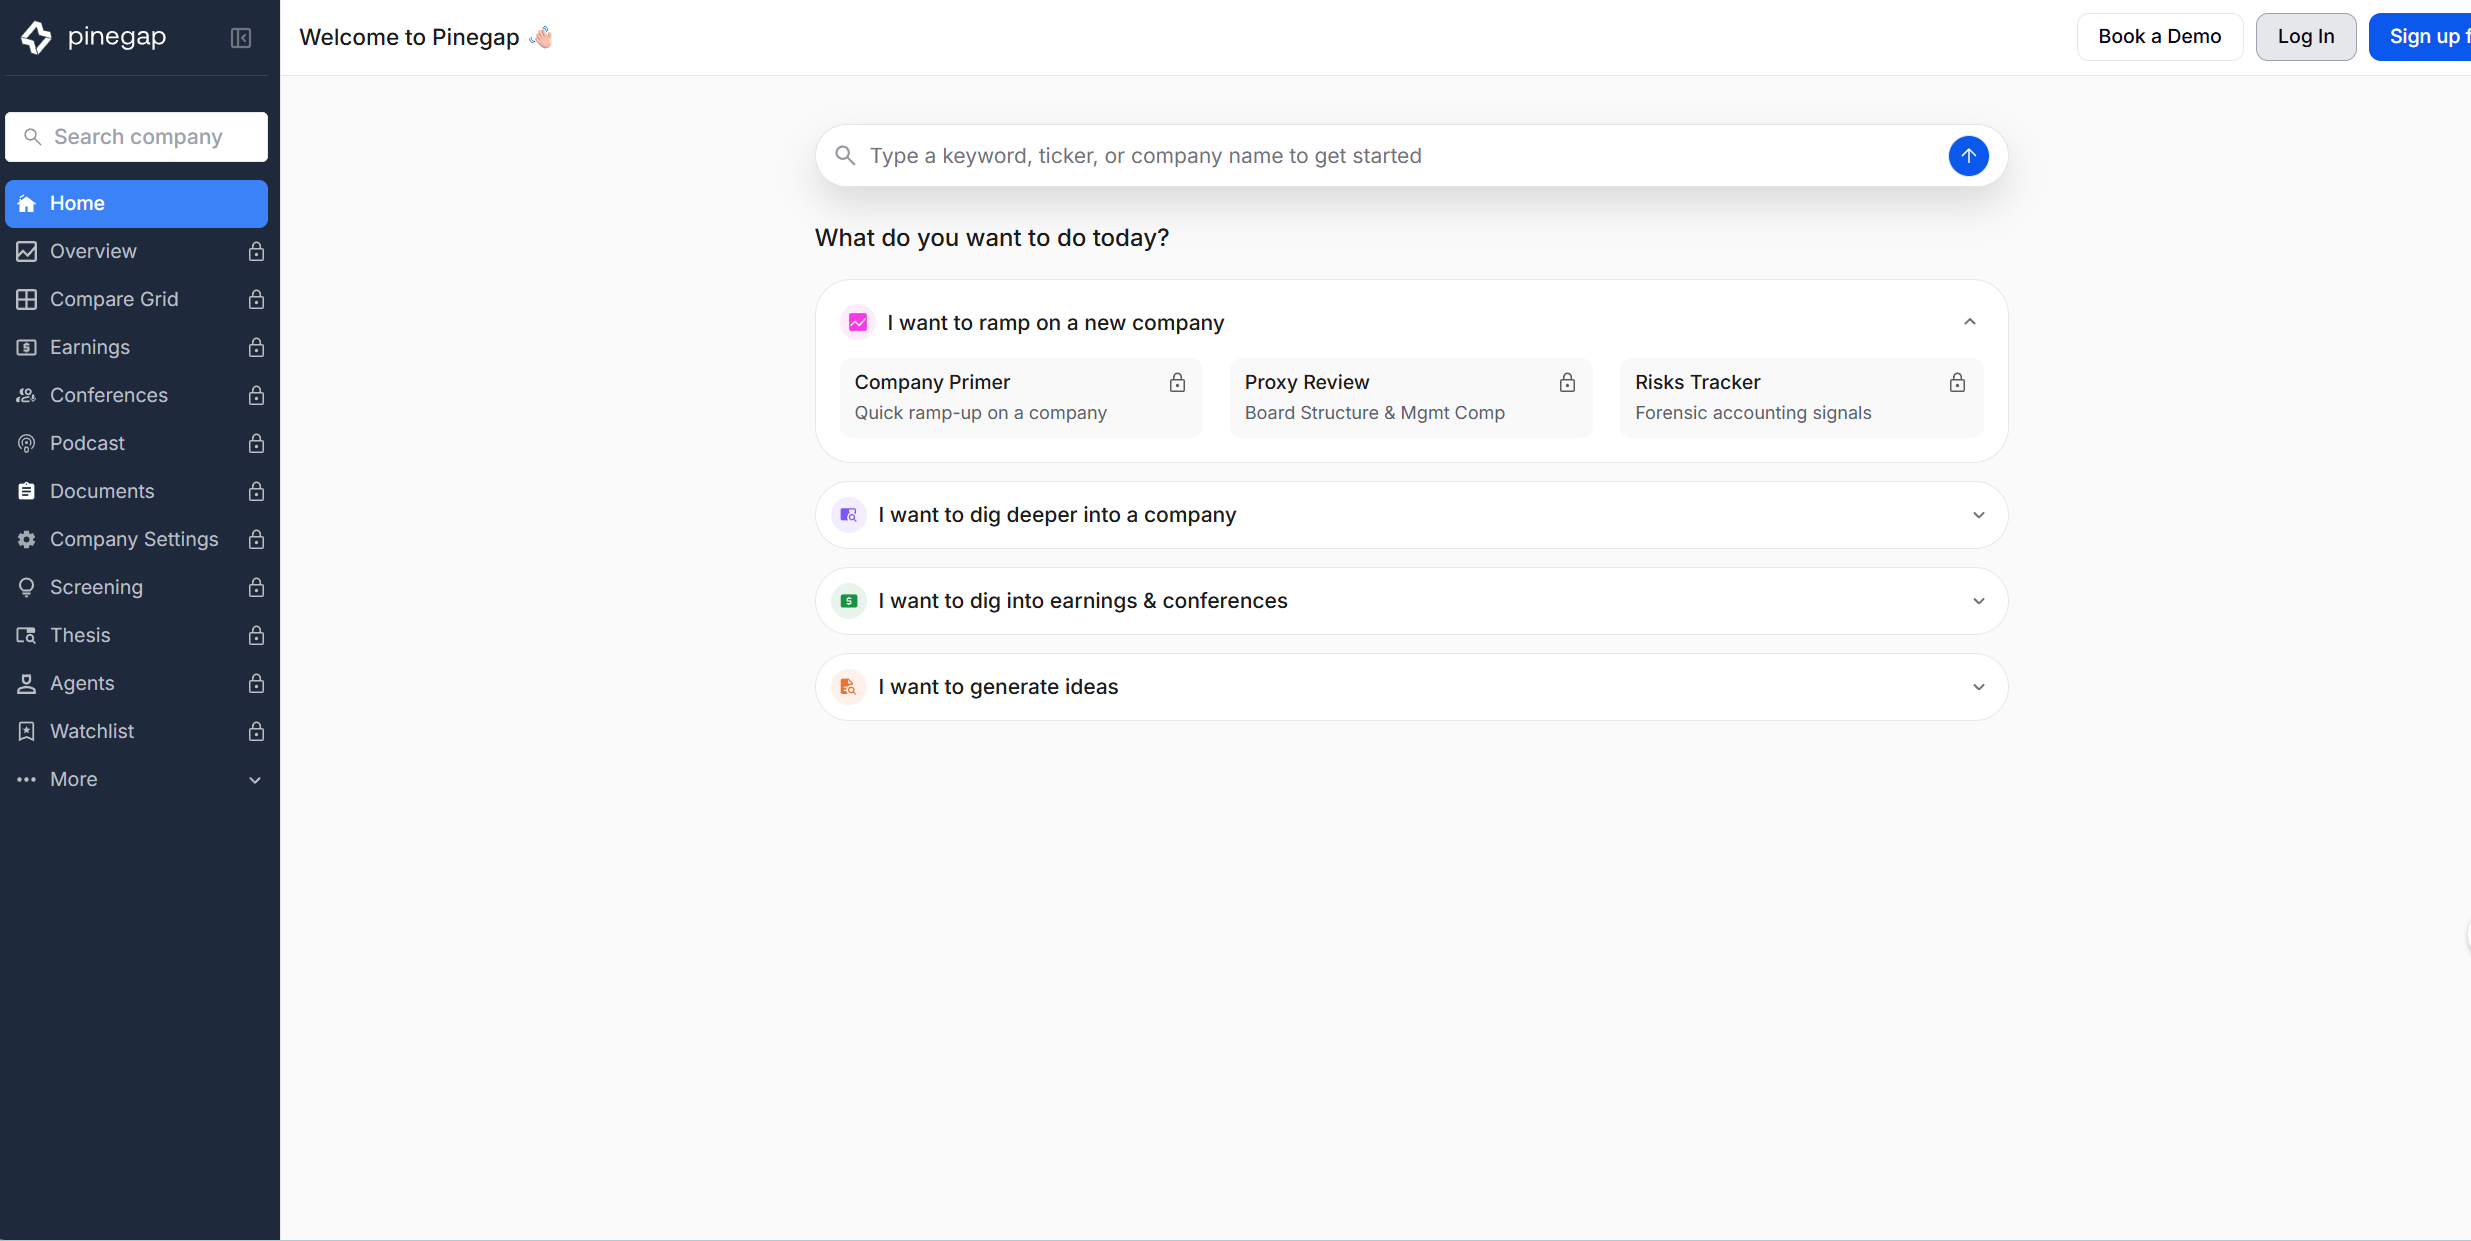Screen dimensions: 2471x1241
Task: Open the Watchlist menu item
Action: pyautogui.click(x=136, y=732)
